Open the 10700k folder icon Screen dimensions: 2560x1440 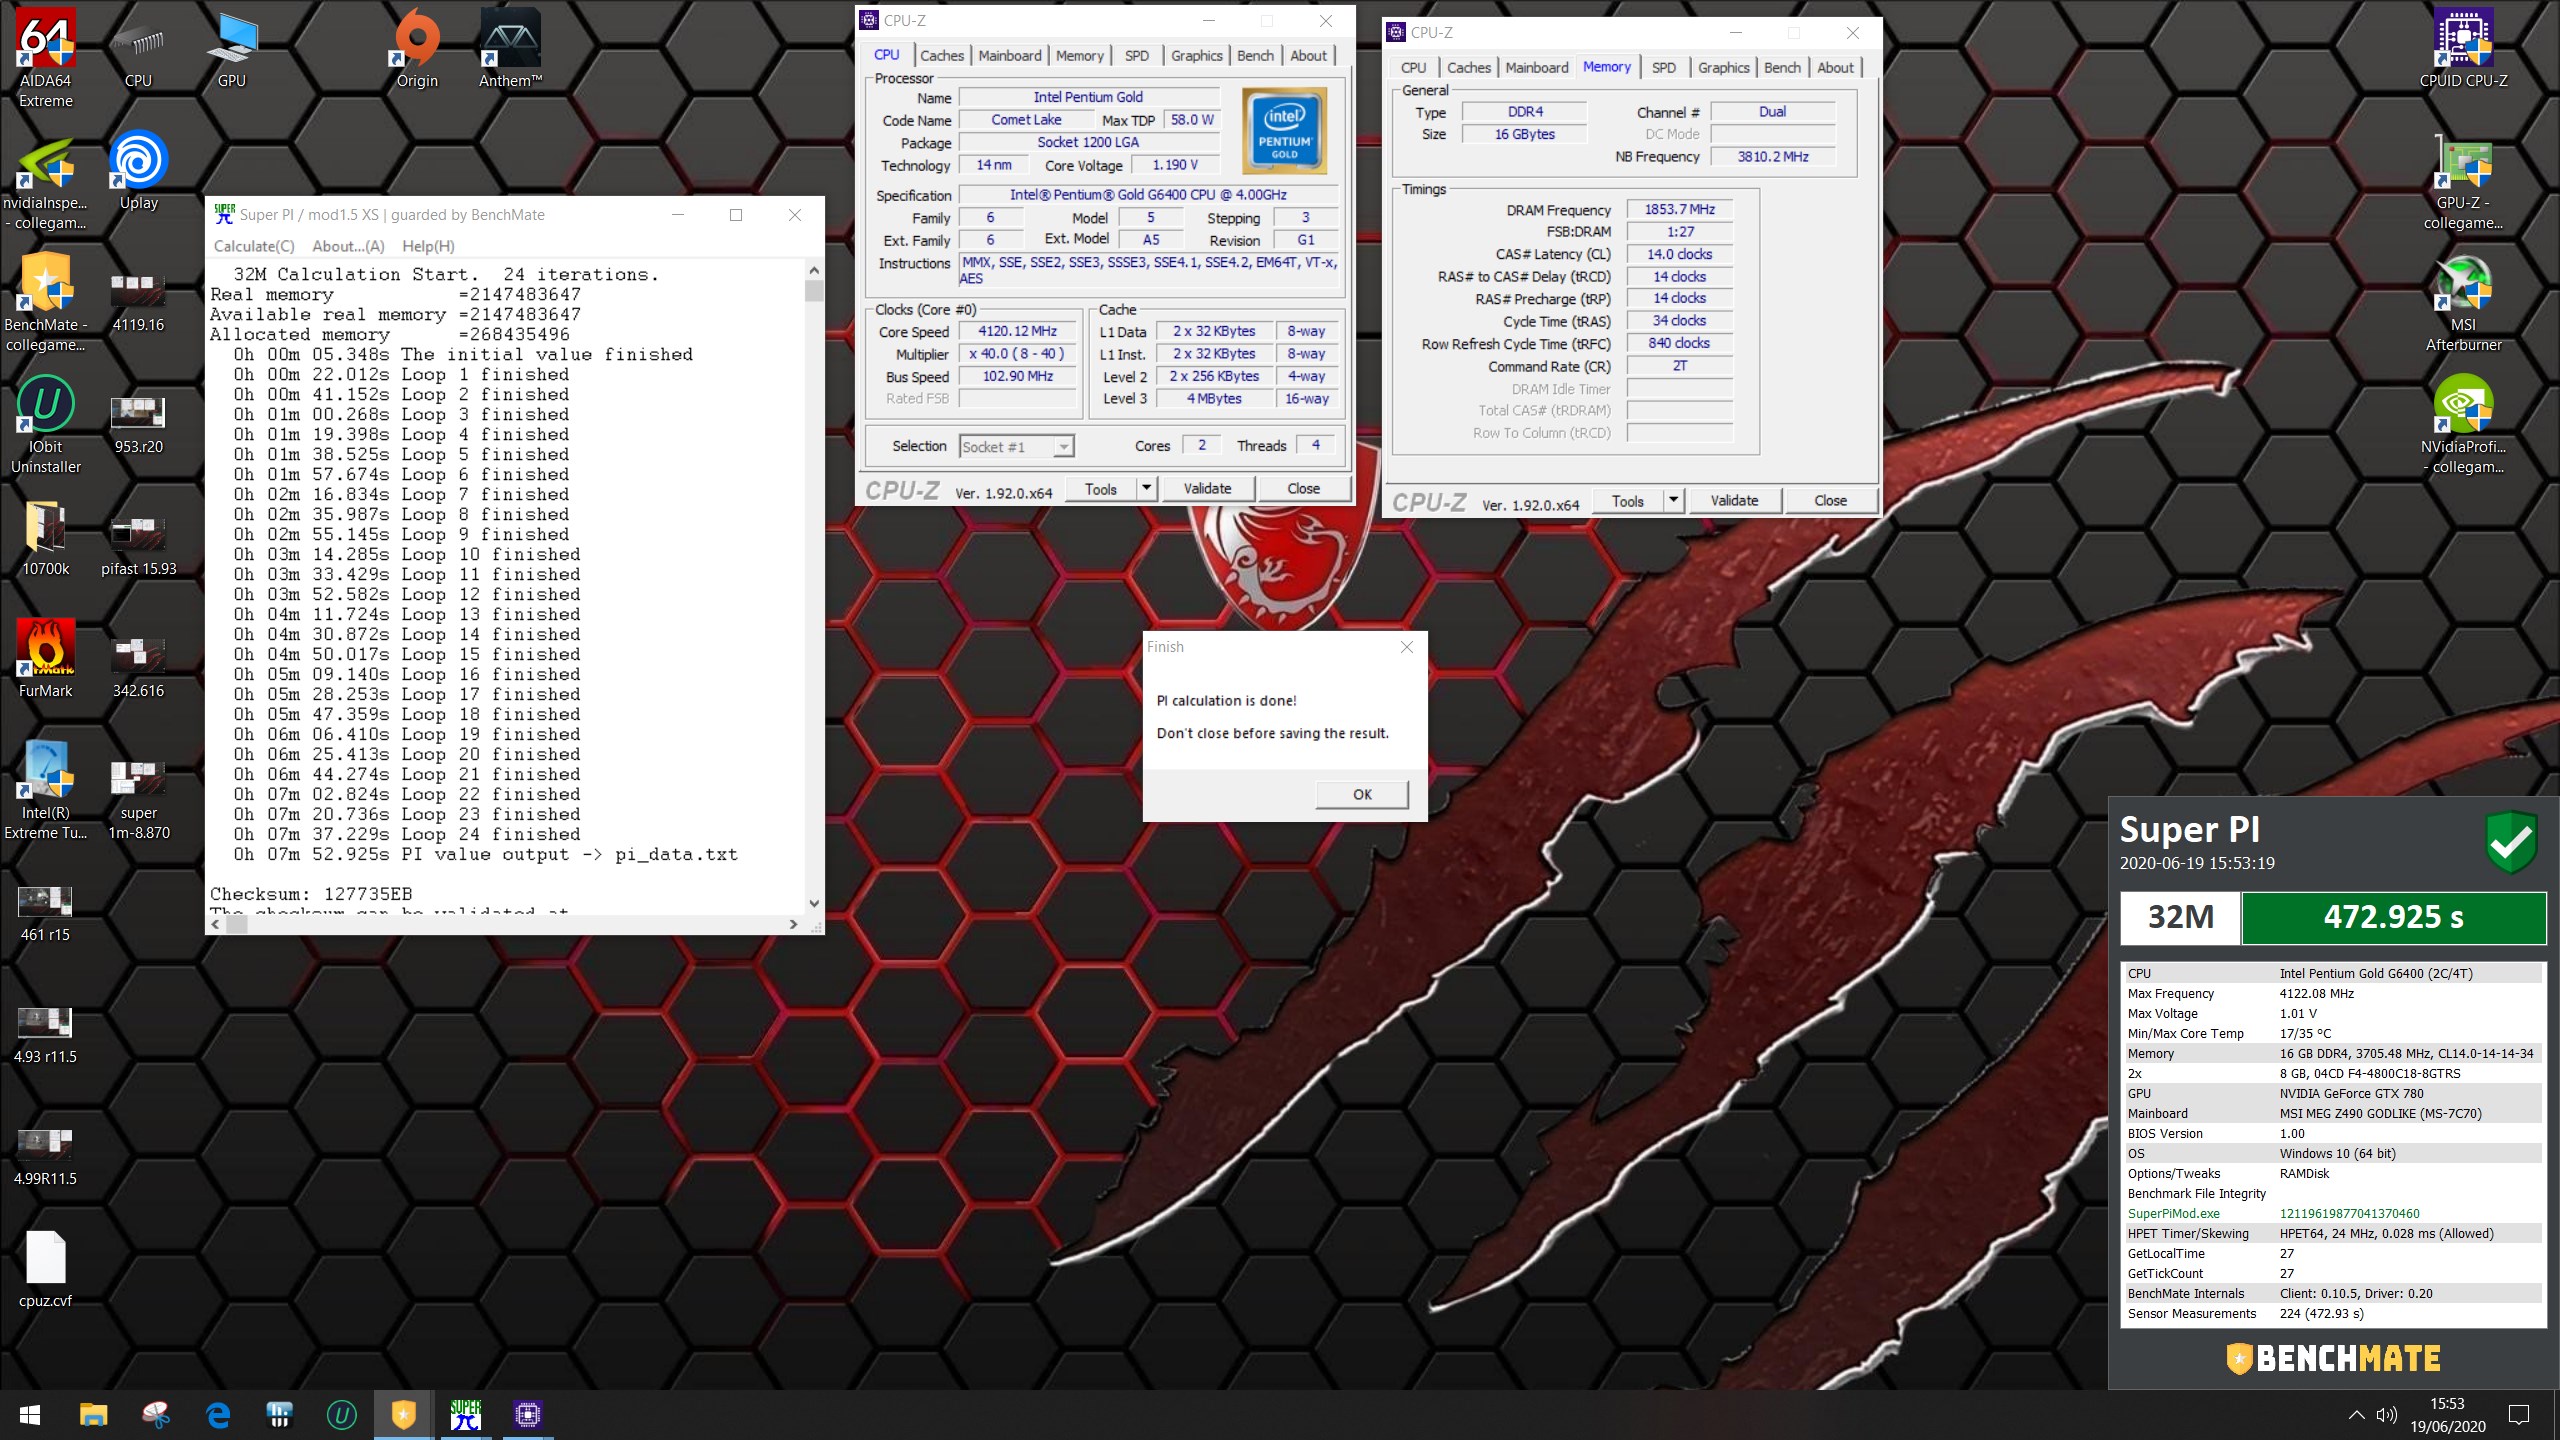click(46, 538)
